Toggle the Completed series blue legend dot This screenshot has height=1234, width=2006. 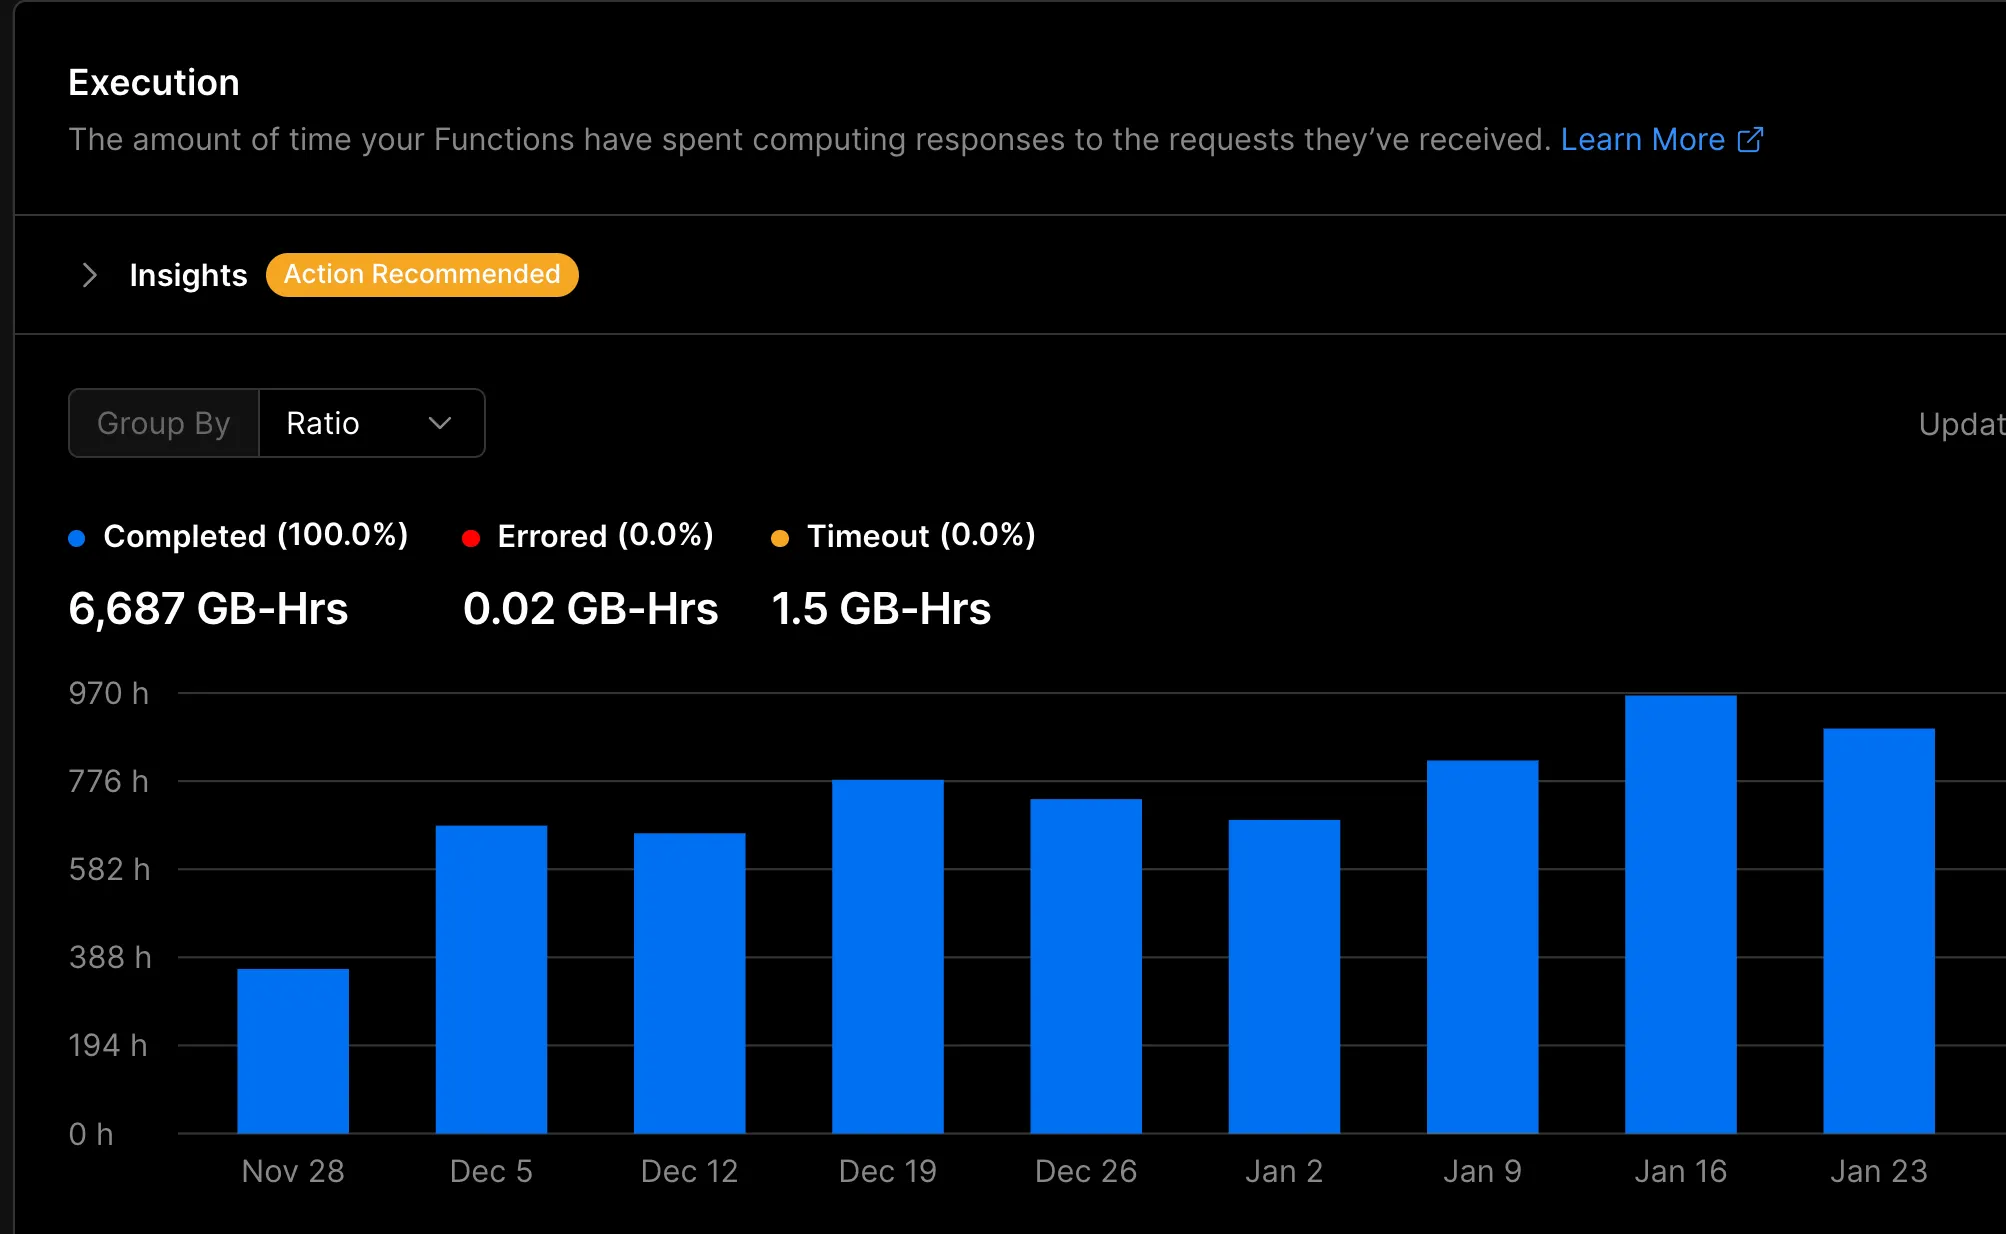tap(77, 538)
